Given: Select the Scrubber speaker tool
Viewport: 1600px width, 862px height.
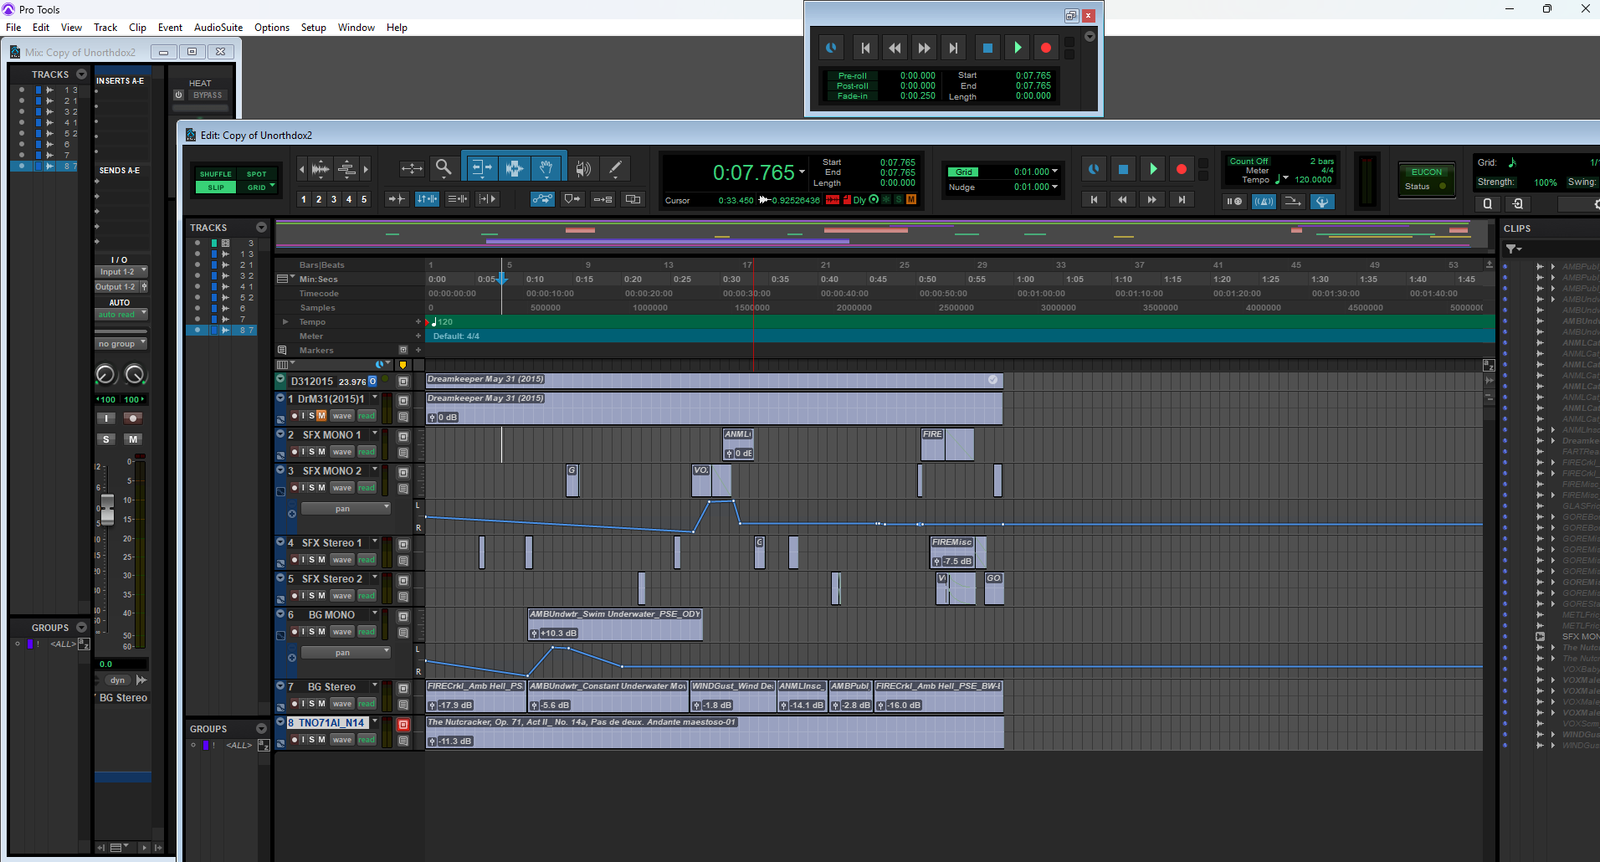Looking at the screenshot, I should click(x=583, y=169).
